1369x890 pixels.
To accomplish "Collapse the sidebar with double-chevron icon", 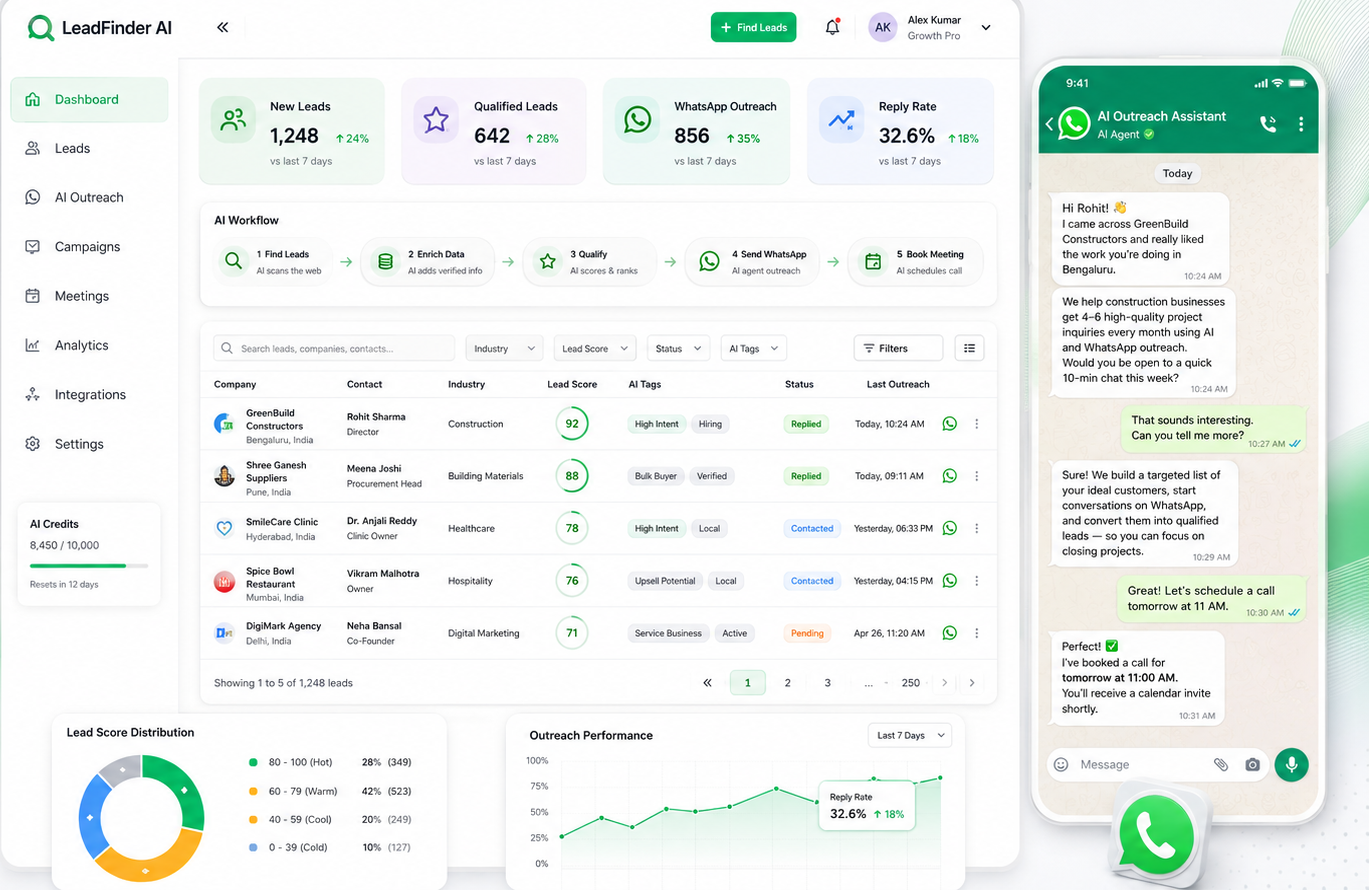I will tap(222, 27).
